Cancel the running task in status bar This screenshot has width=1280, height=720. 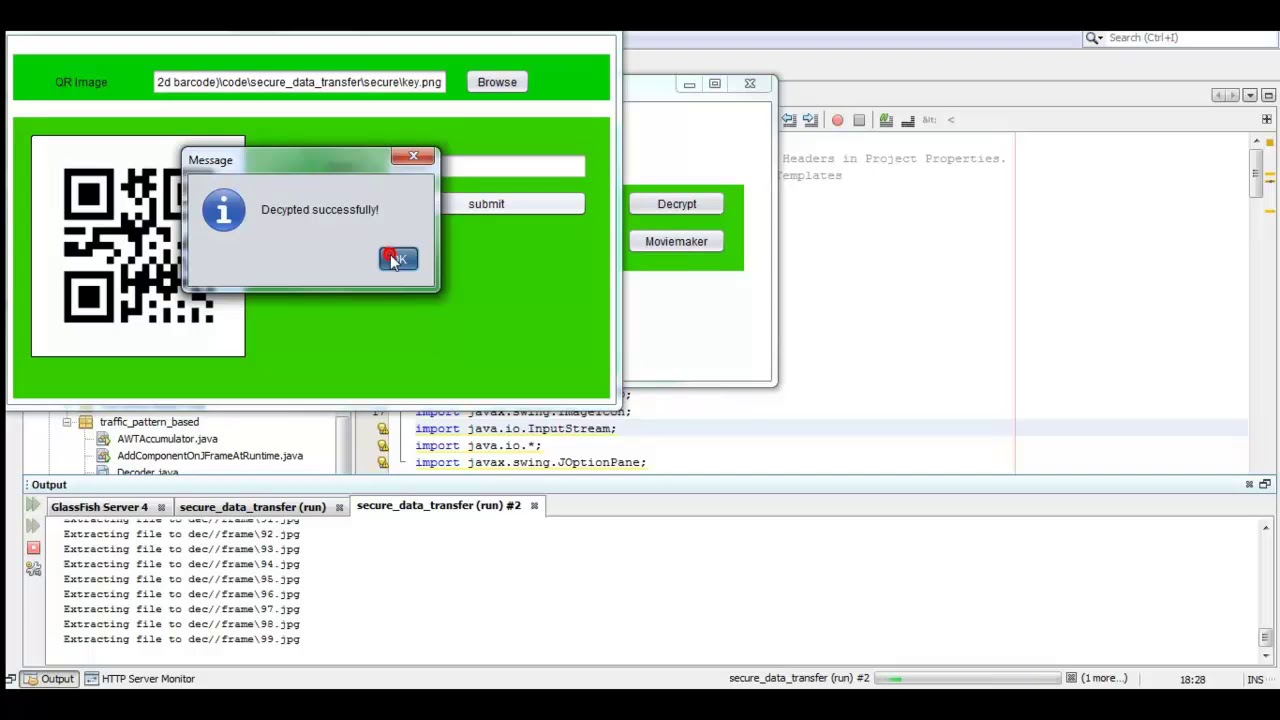pos(1071,678)
